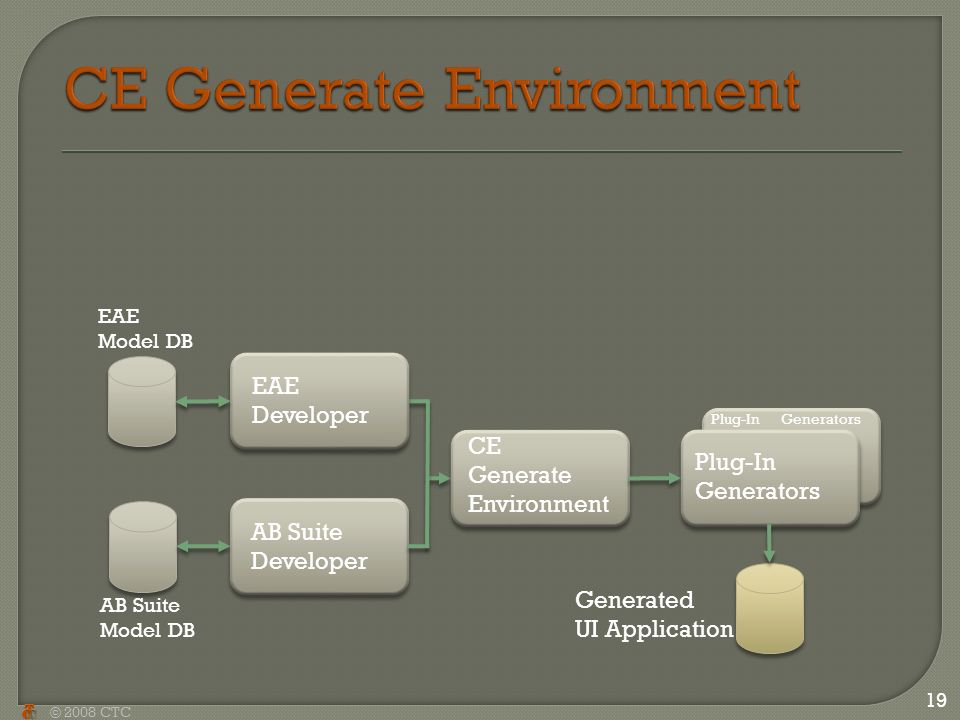Click the slide number 19
Image resolution: width=960 pixels, height=720 pixels.
pyautogui.click(x=936, y=700)
